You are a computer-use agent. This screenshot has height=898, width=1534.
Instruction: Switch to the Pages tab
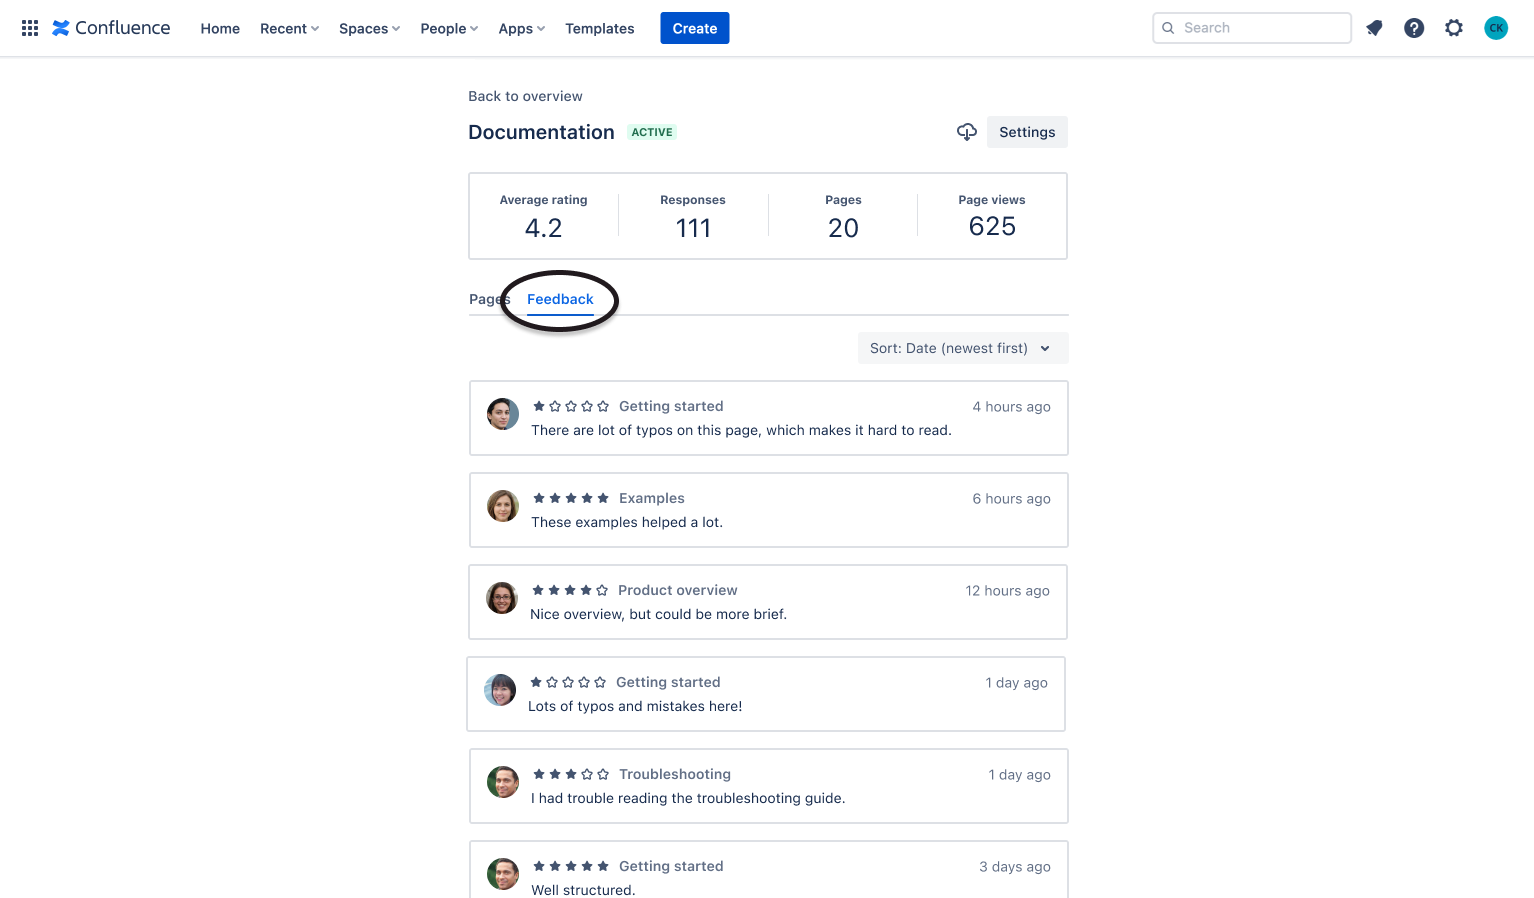pyautogui.click(x=488, y=298)
